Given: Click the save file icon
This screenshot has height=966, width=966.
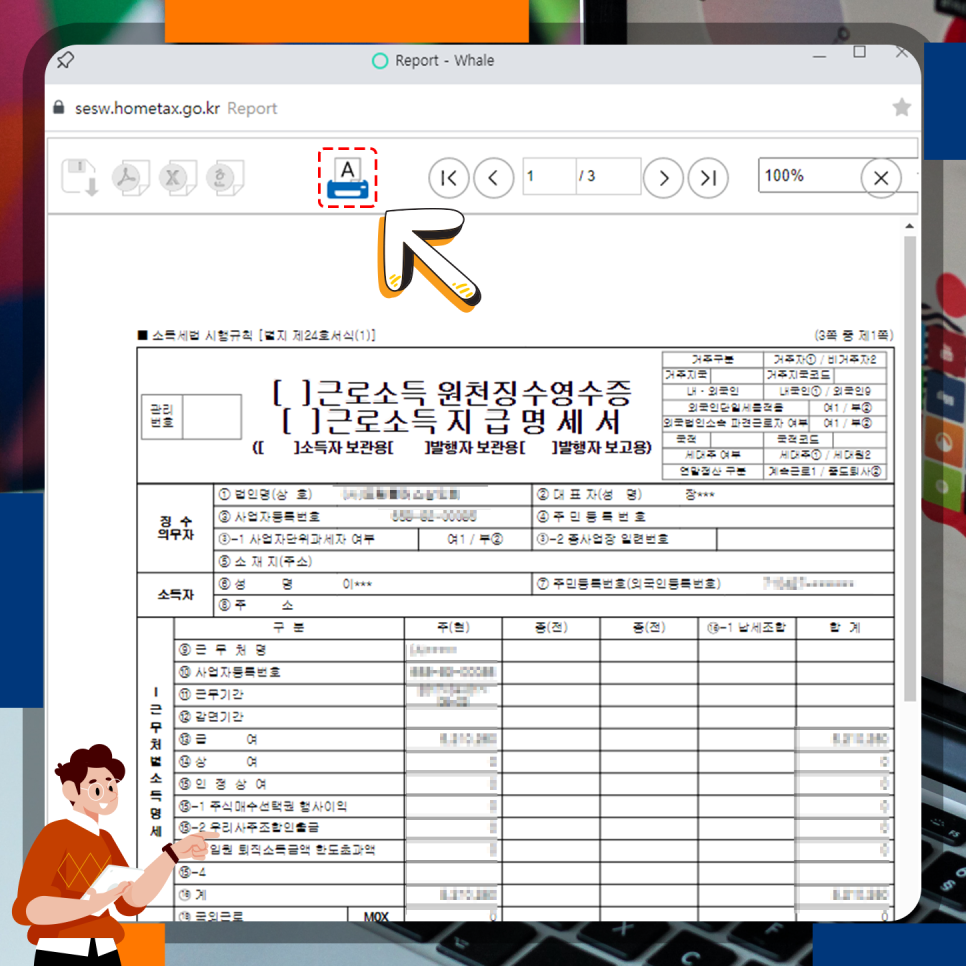Looking at the screenshot, I should tap(80, 177).
